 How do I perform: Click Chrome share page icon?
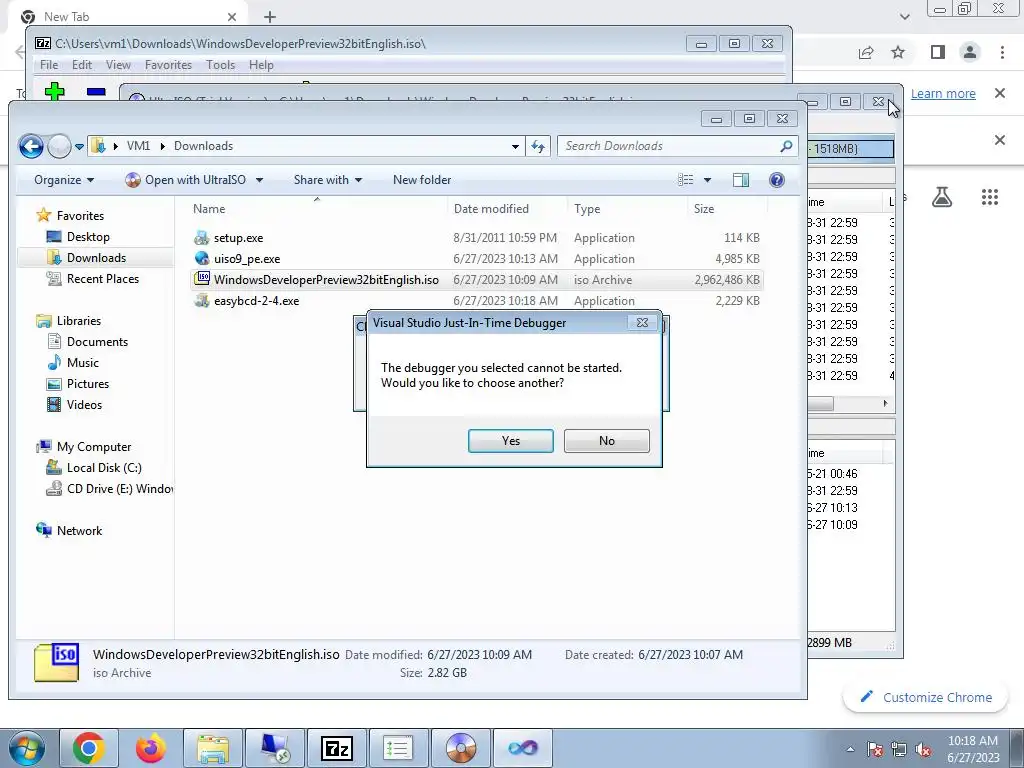tap(866, 52)
